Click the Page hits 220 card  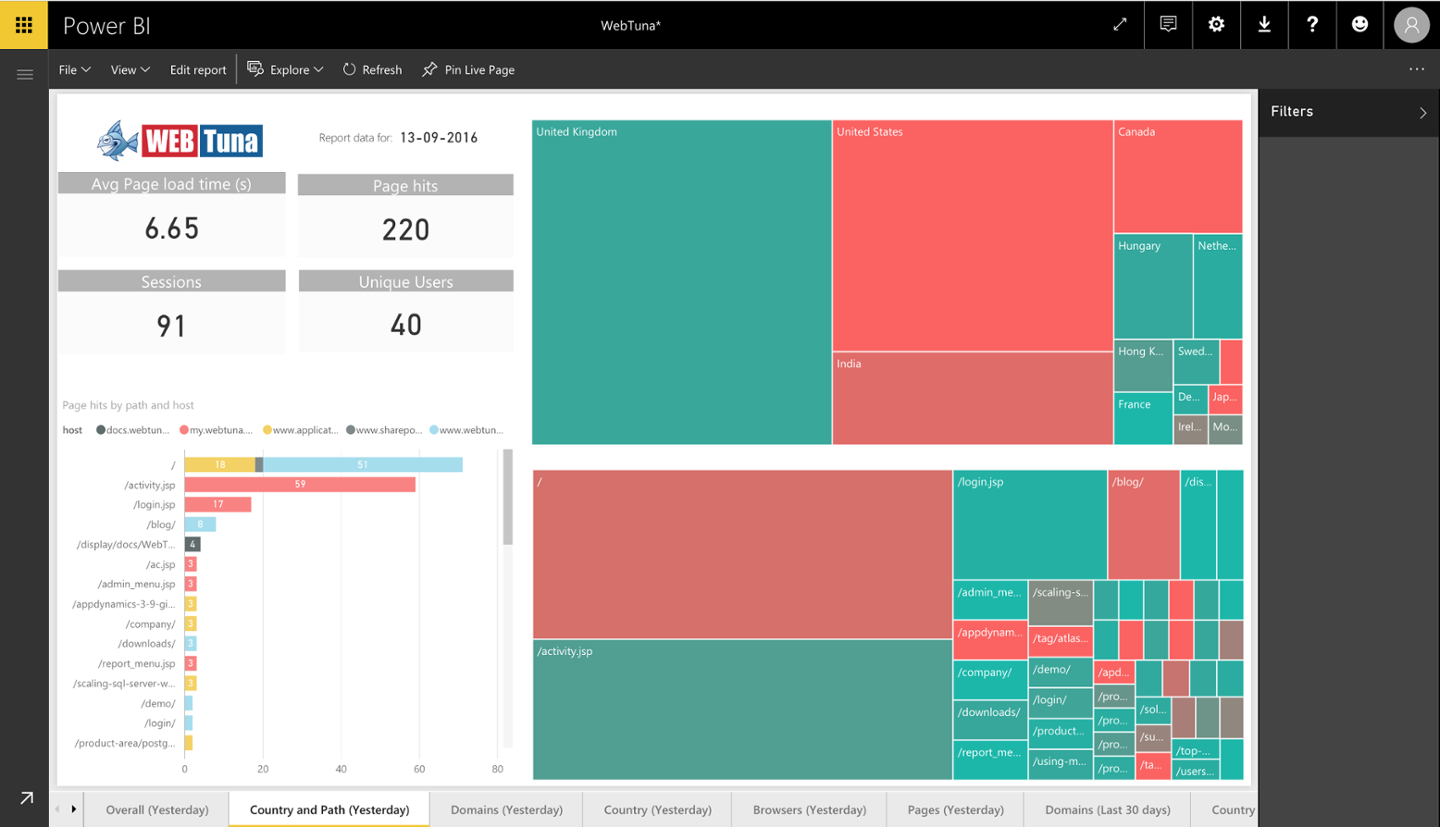click(x=405, y=216)
